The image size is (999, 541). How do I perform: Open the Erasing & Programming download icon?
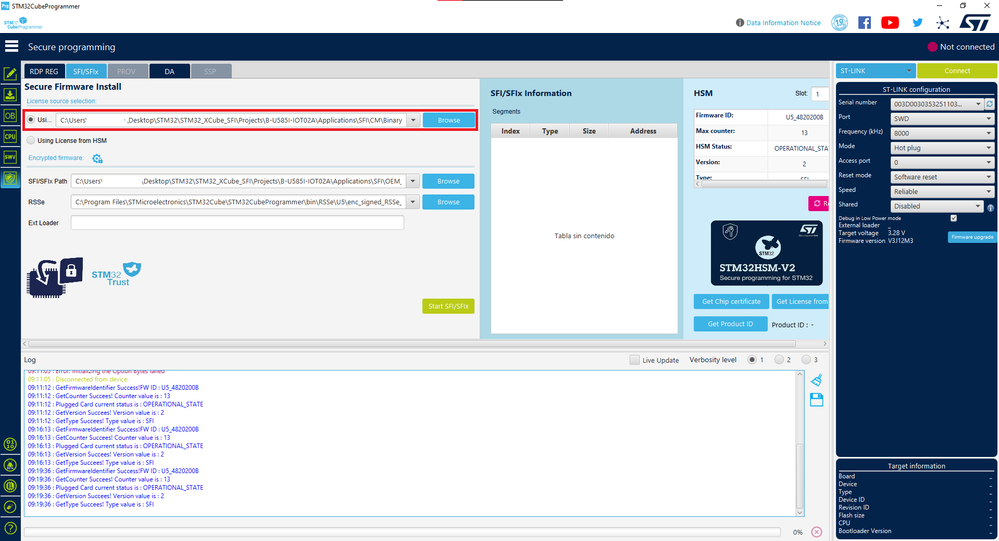[10, 94]
